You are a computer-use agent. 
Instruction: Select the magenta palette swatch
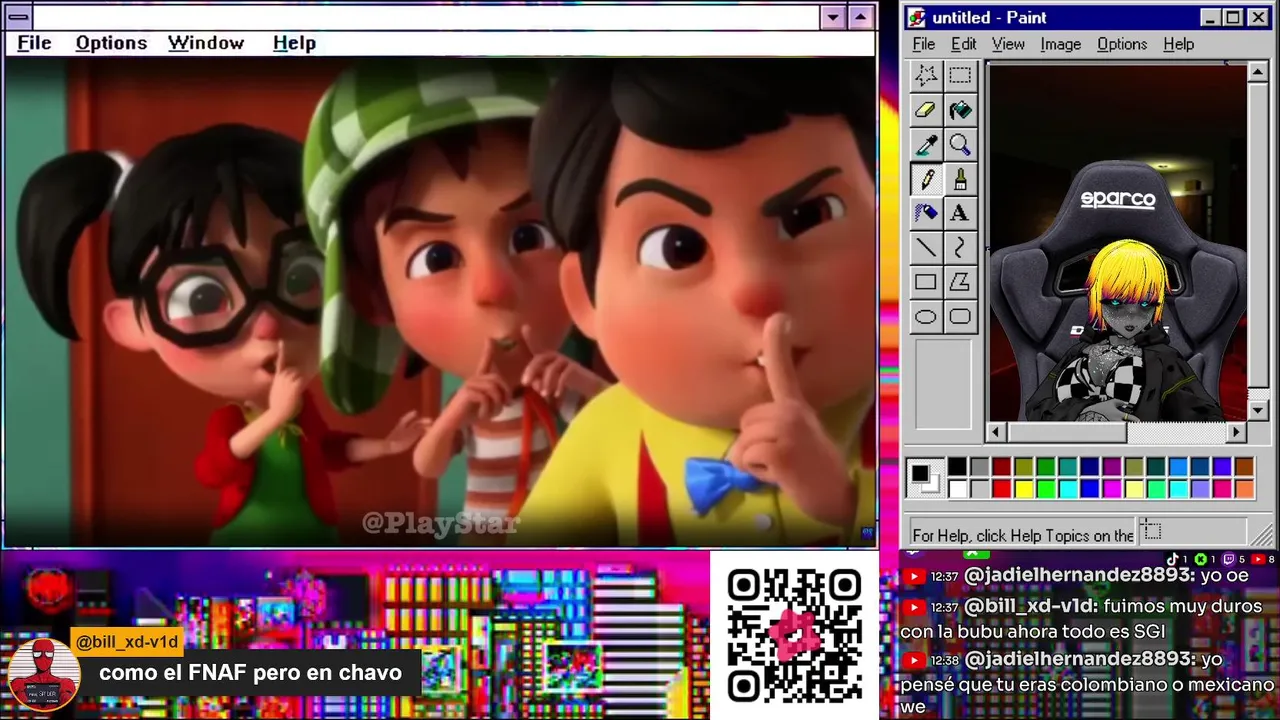click(x=1112, y=489)
